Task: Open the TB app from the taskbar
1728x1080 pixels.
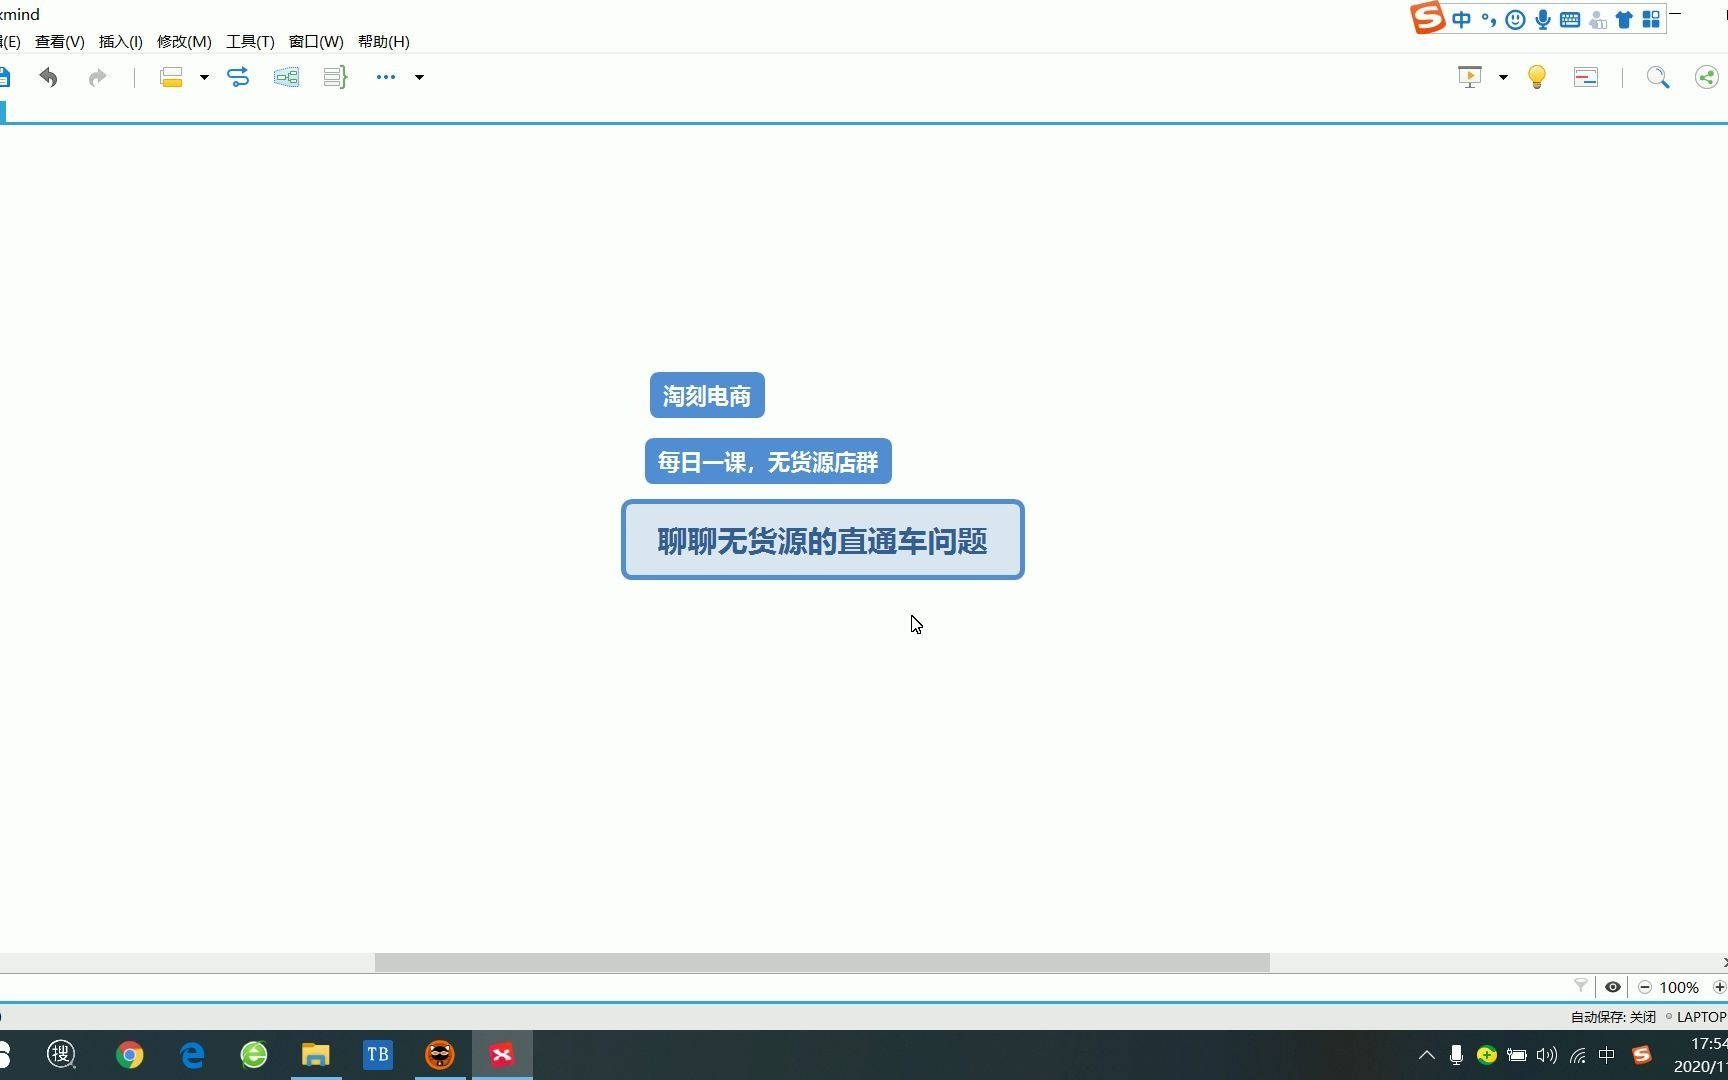Action: click(x=378, y=1054)
